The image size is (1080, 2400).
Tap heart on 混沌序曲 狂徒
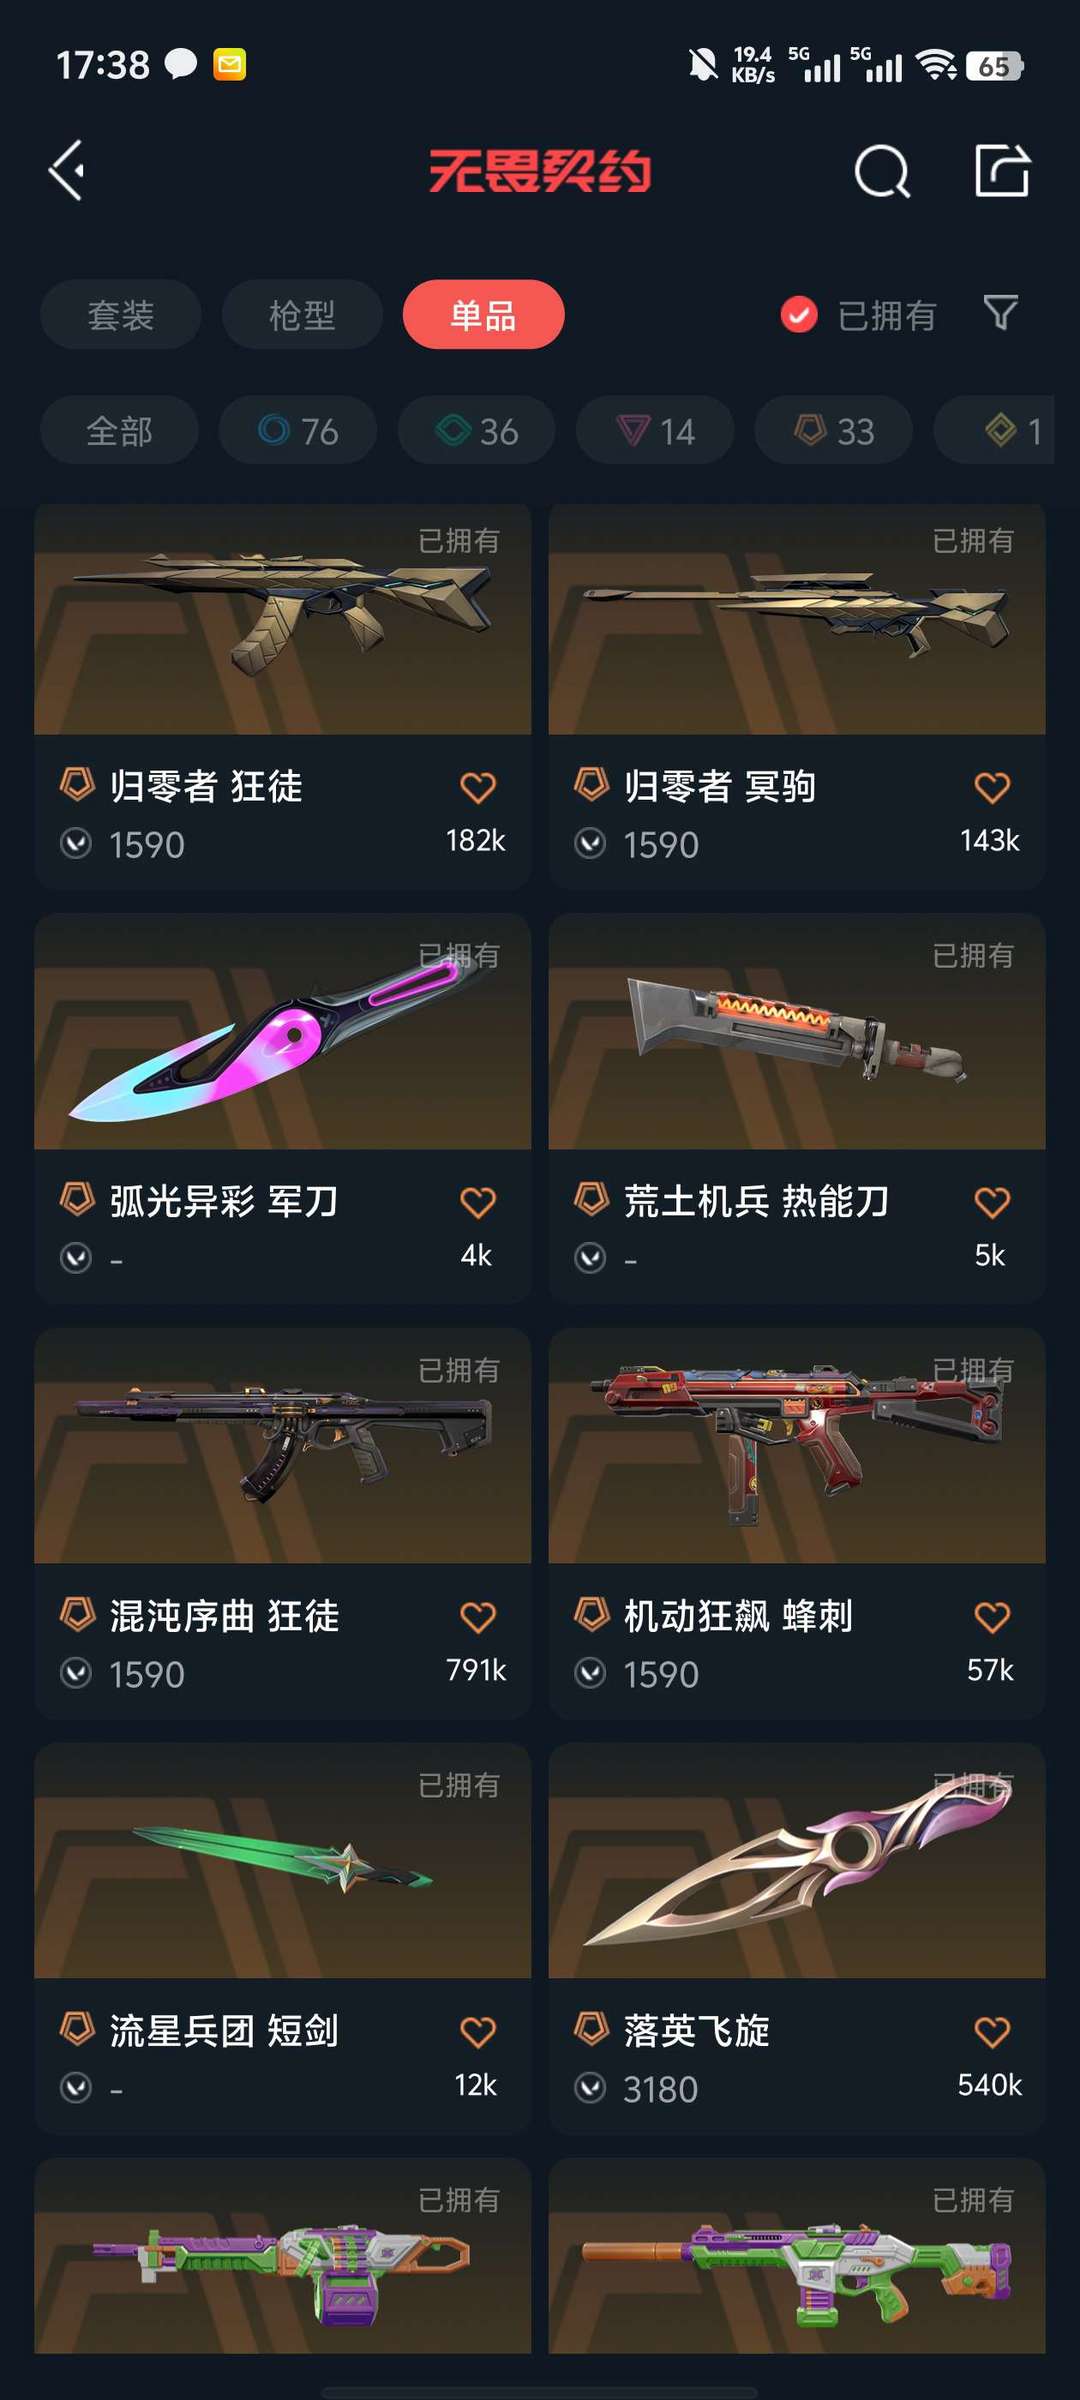[x=478, y=1617]
